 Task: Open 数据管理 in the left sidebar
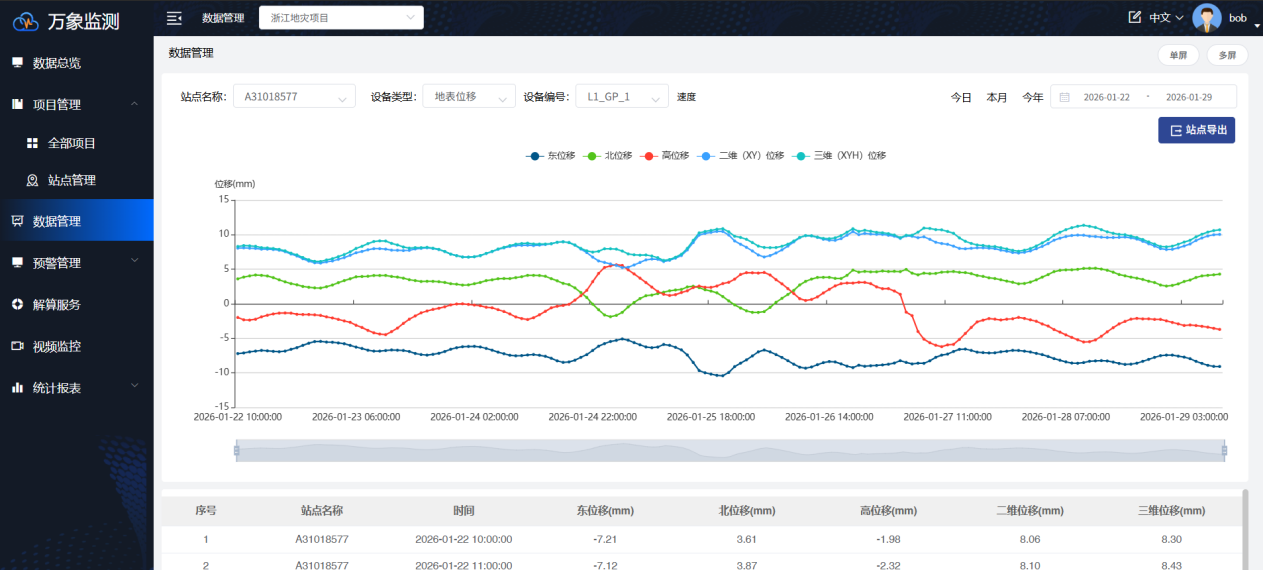pos(57,222)
